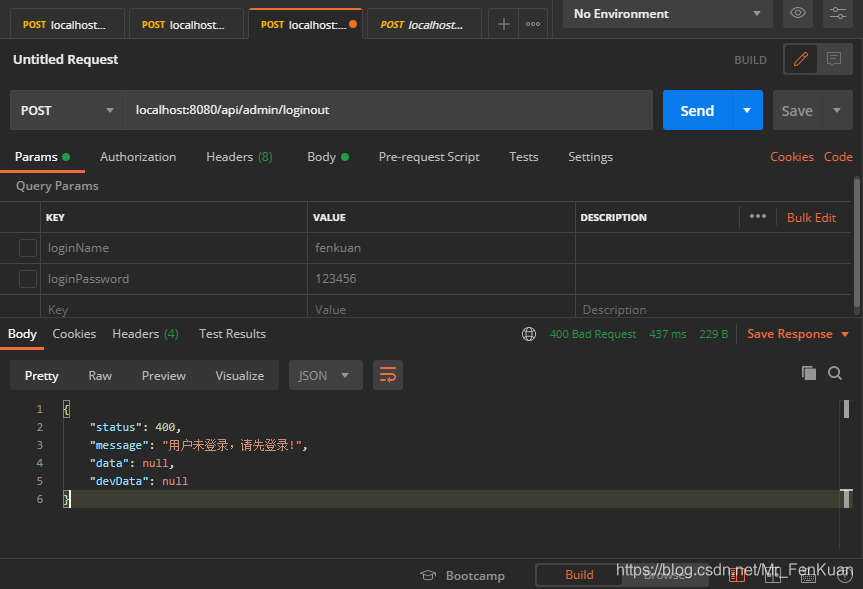Image resolution: width=863 pixels, height=589 pixels.
Task: Open search in the response viewer
Action: click(835, 372)
